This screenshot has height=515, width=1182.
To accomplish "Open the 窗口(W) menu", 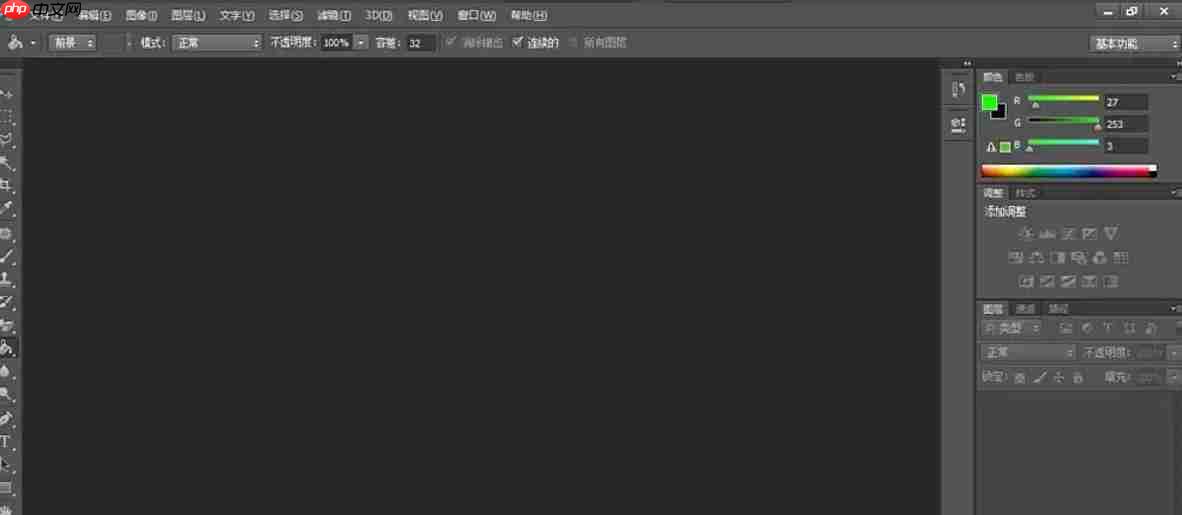I will point(477,15).
